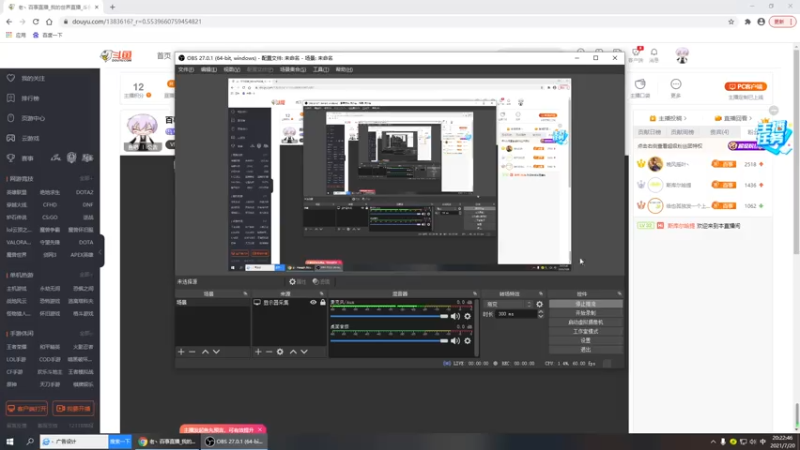The image size is (800, 450).
Task: Open OBS 帮助 Help menu
Action: [x=344, y=69]
